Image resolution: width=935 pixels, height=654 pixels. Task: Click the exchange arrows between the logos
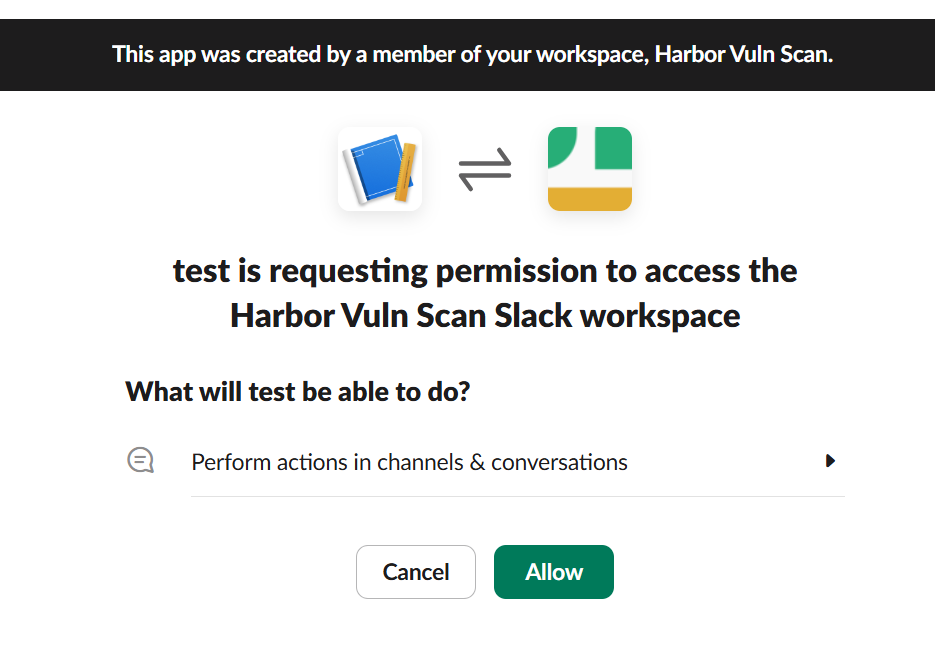(x=485, y=169)
